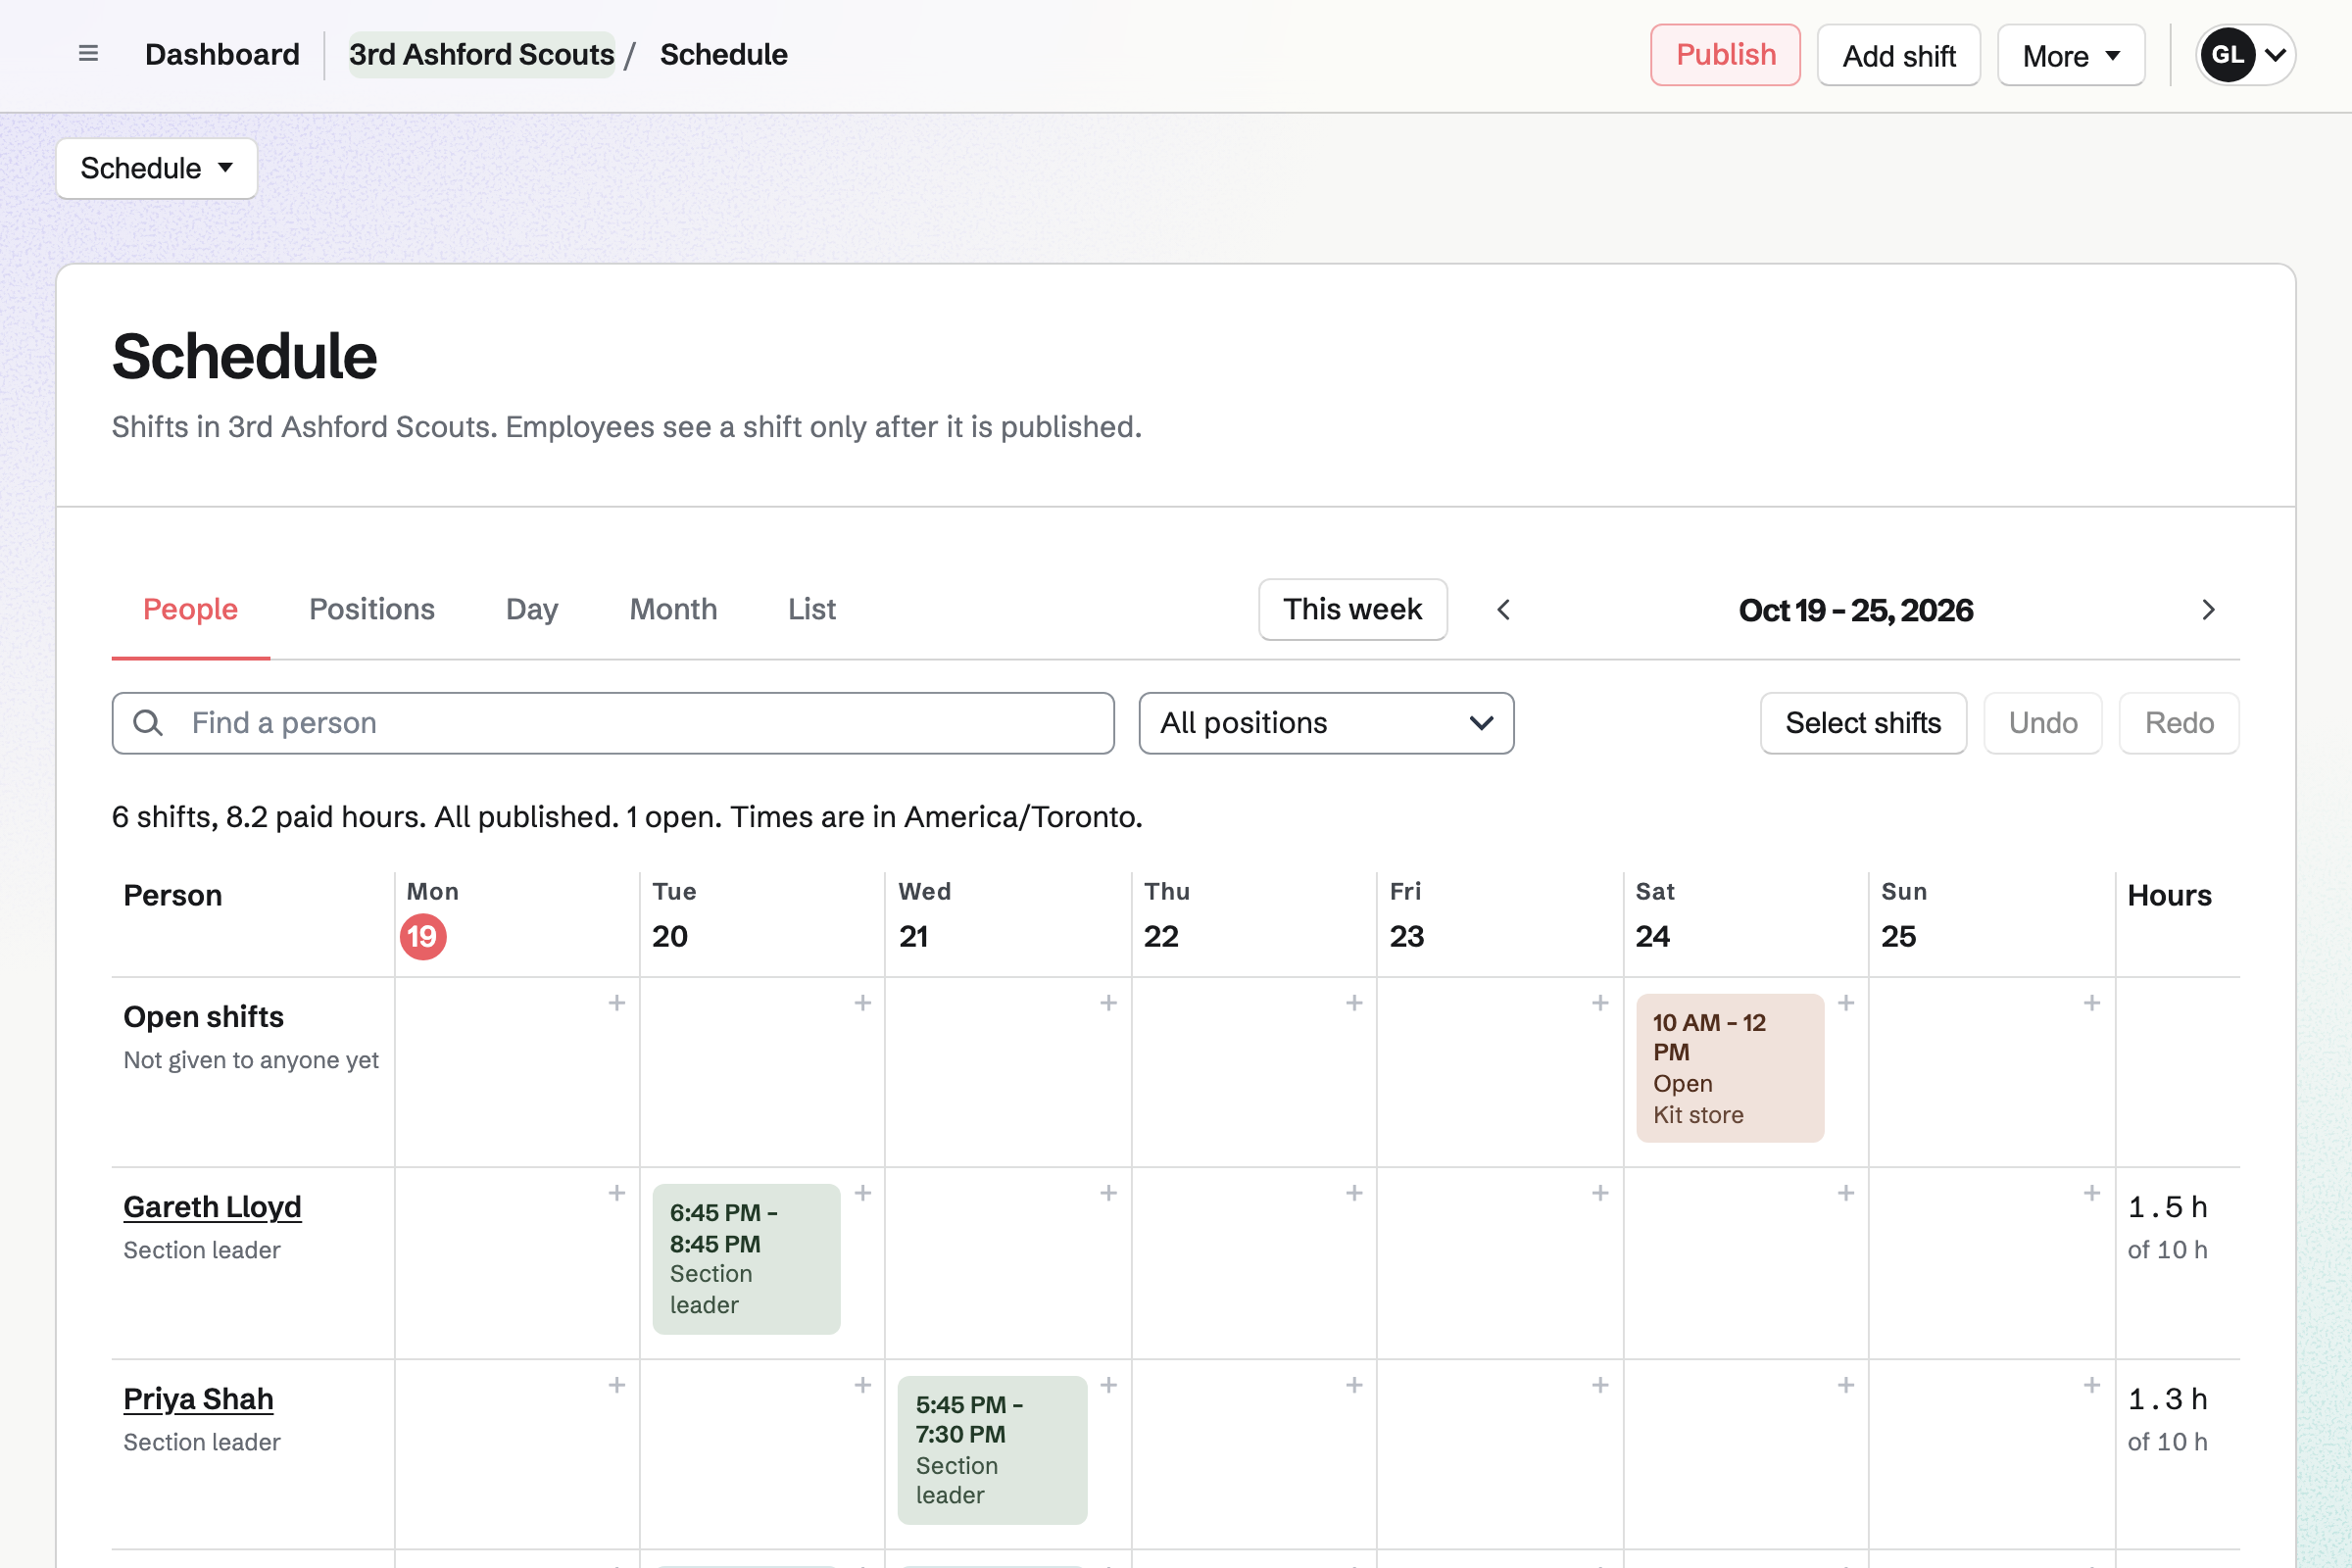Go to next week arrow
This screenshot has height=1568, width=2352.
tap(2208, 610)
